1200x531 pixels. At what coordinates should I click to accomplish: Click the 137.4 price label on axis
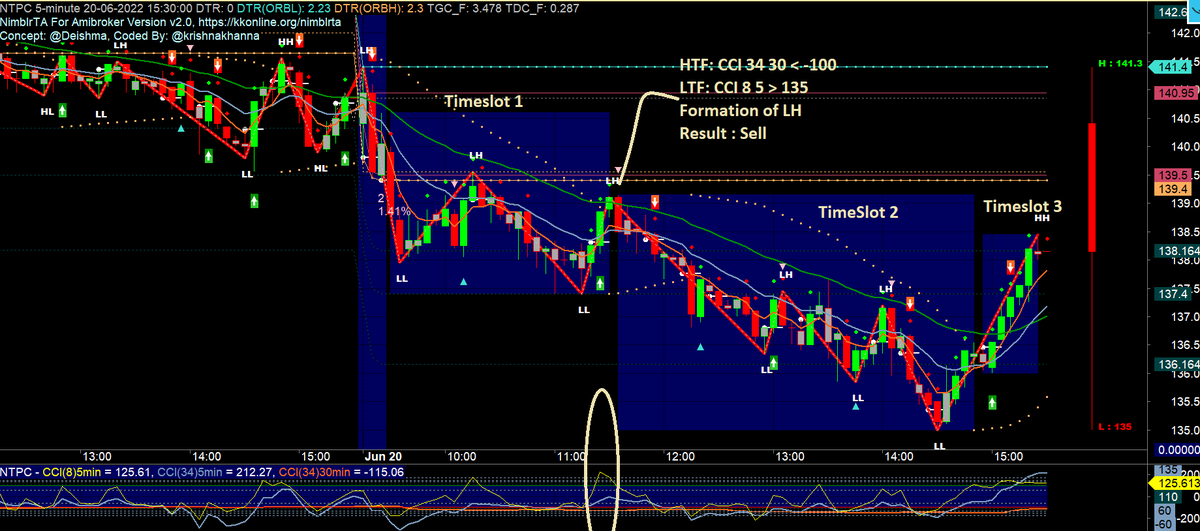click(x=1171, y=294)
